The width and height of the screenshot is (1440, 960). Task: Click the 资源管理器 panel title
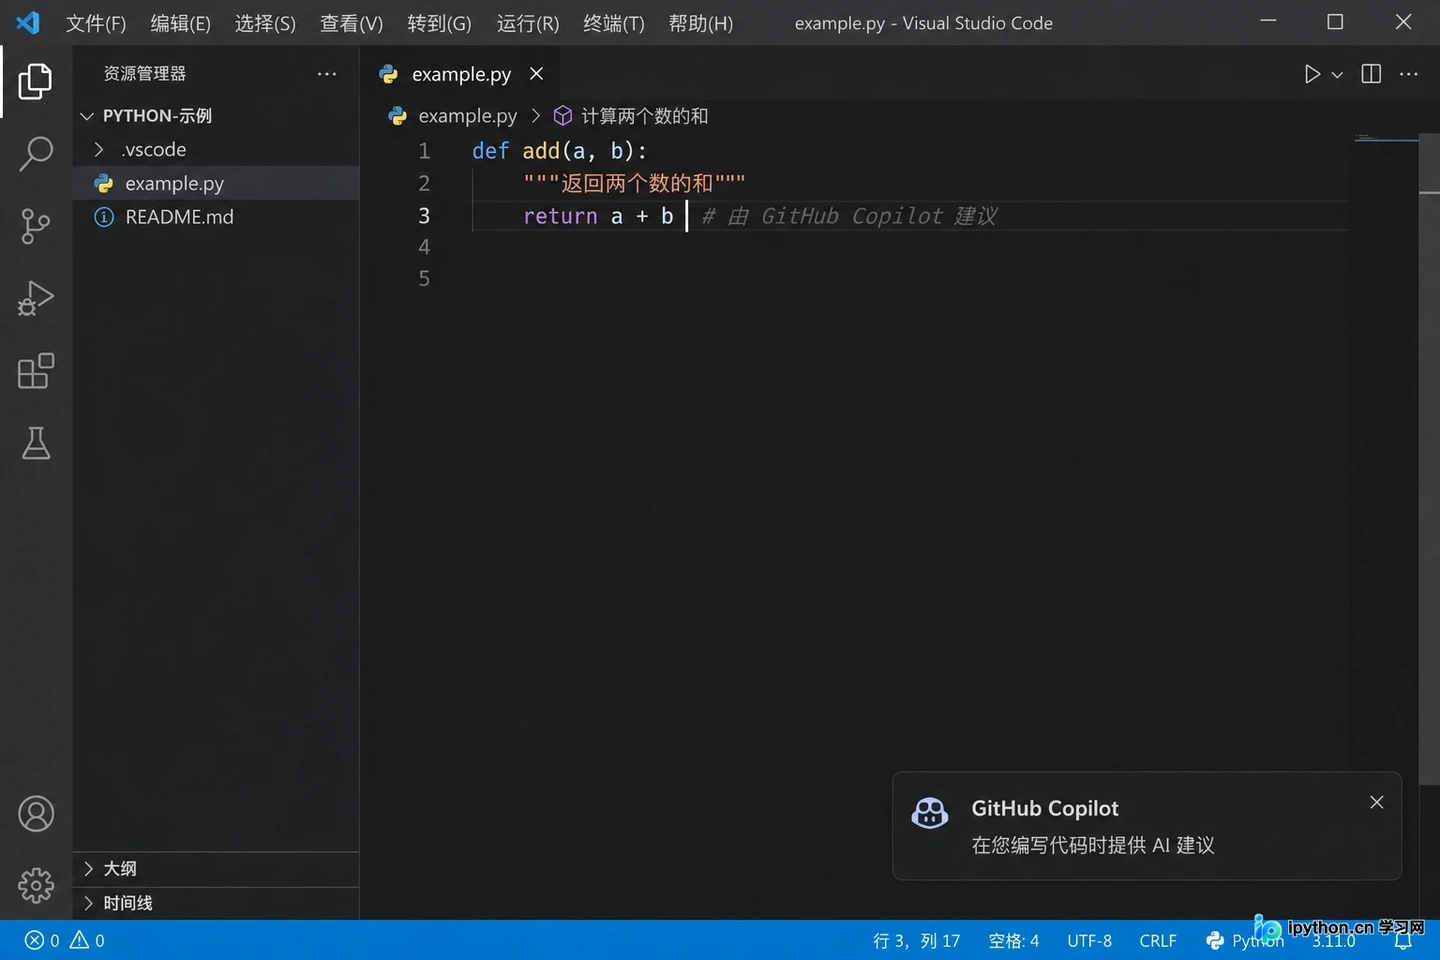pos(145,74)
